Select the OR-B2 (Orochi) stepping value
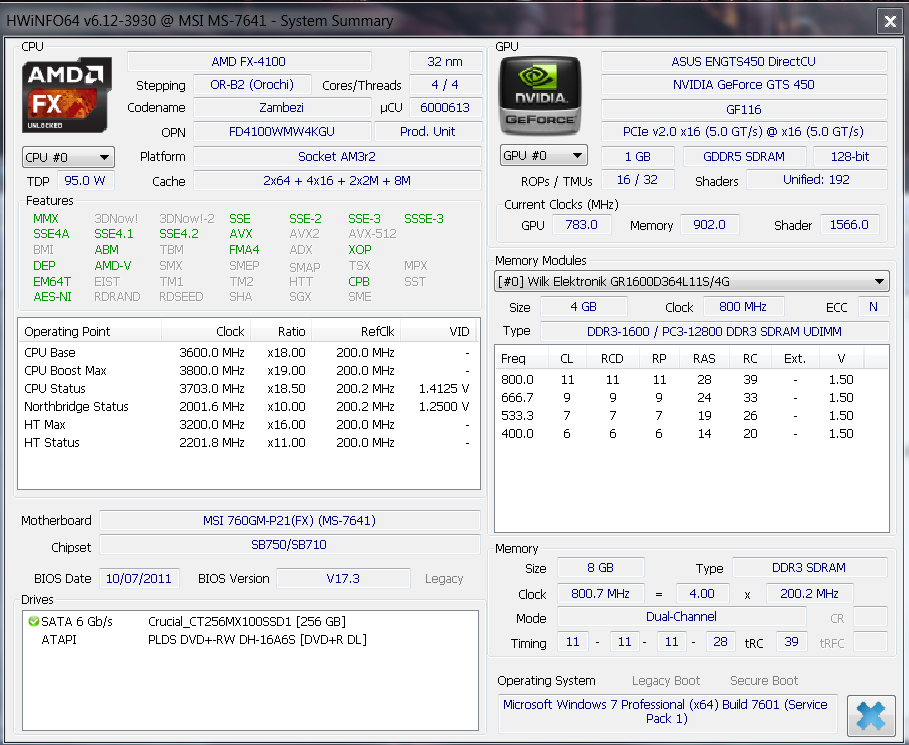This screenshot has height=745, width=909. (x=252, y=85)
